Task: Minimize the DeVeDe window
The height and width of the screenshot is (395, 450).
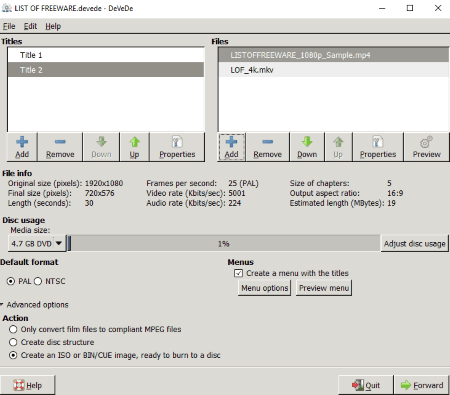Action: tap(382, 8)
